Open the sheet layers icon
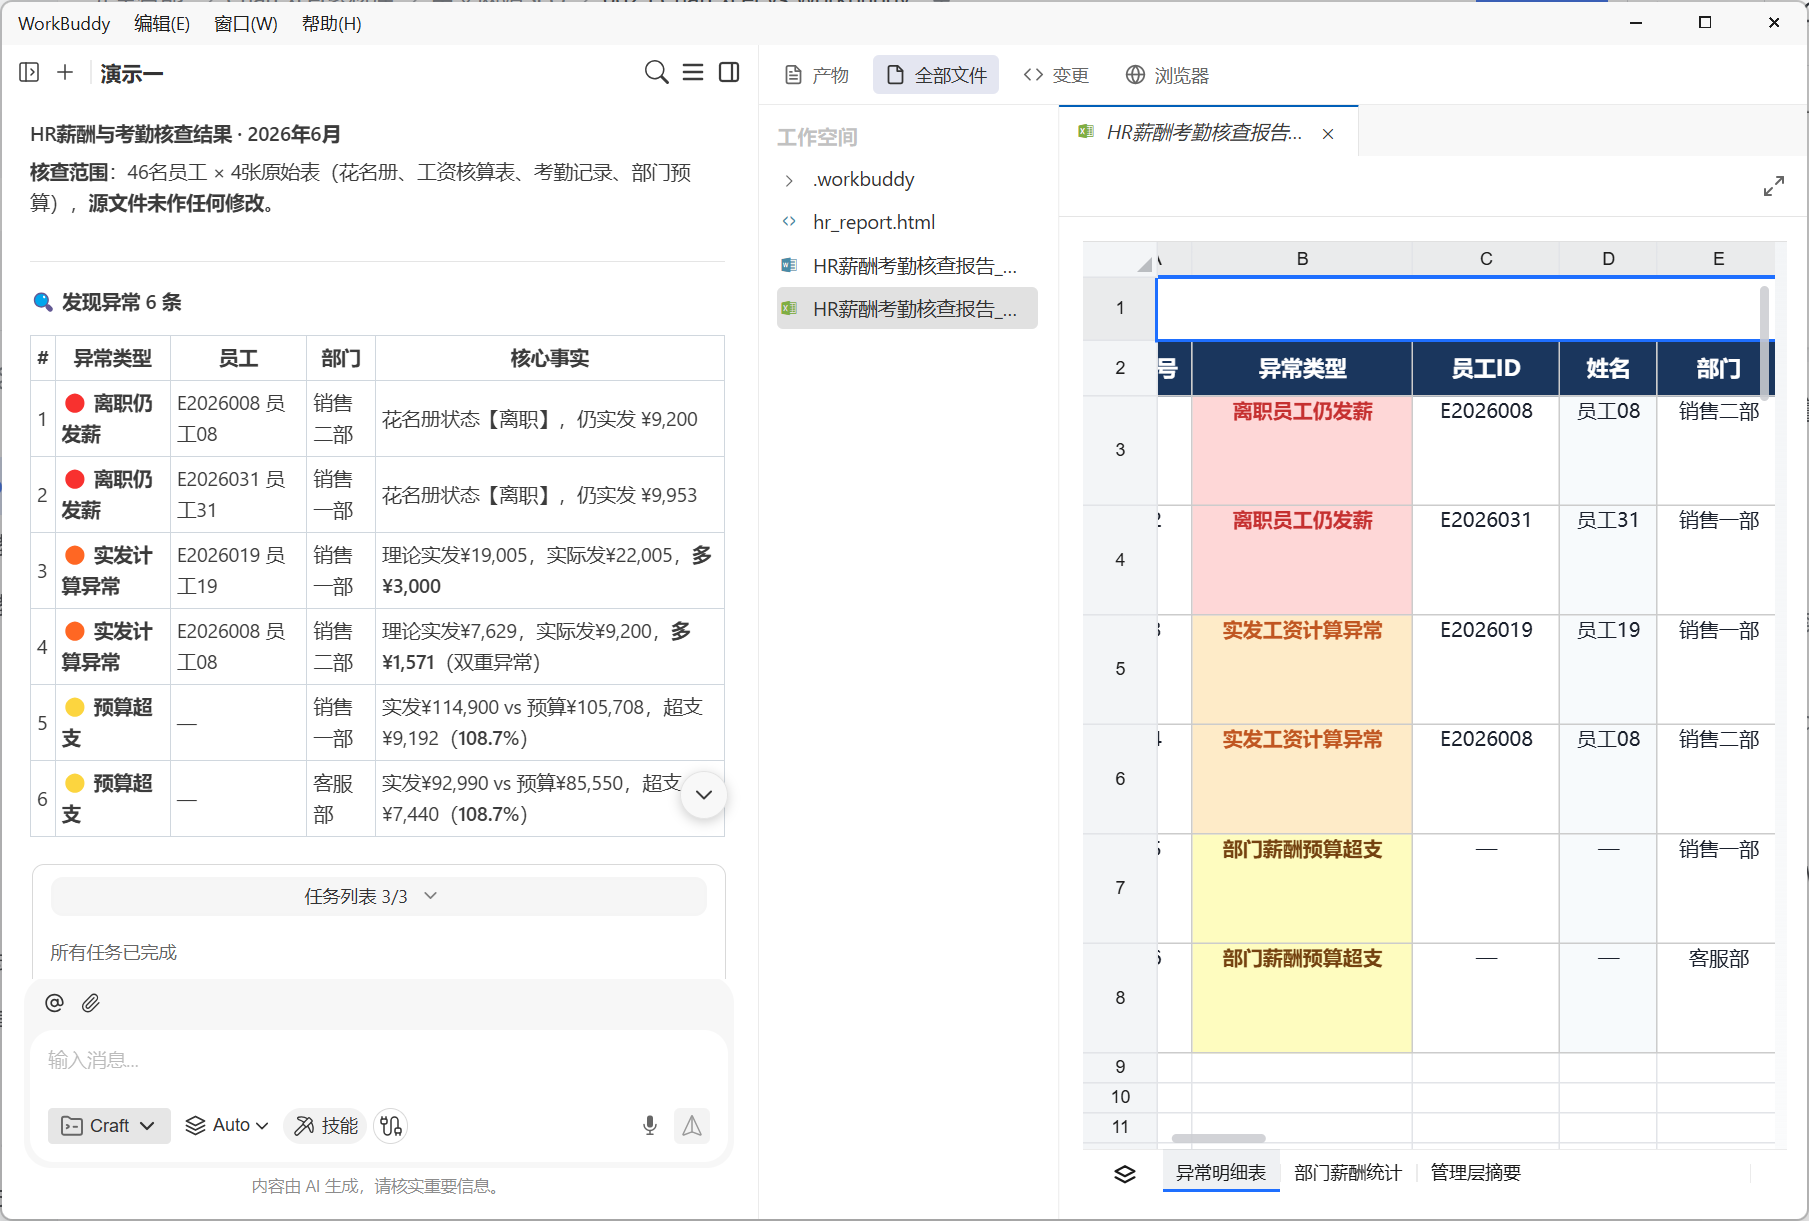Screen dimensions: 1809x1221 pyautogui.click(x=1125, y=1173)
